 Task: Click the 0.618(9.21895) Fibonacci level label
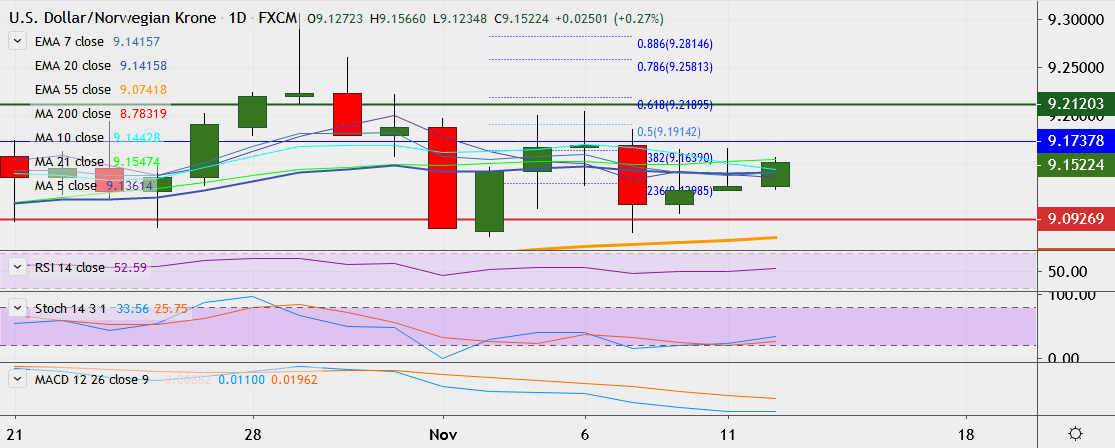point(675,105)
